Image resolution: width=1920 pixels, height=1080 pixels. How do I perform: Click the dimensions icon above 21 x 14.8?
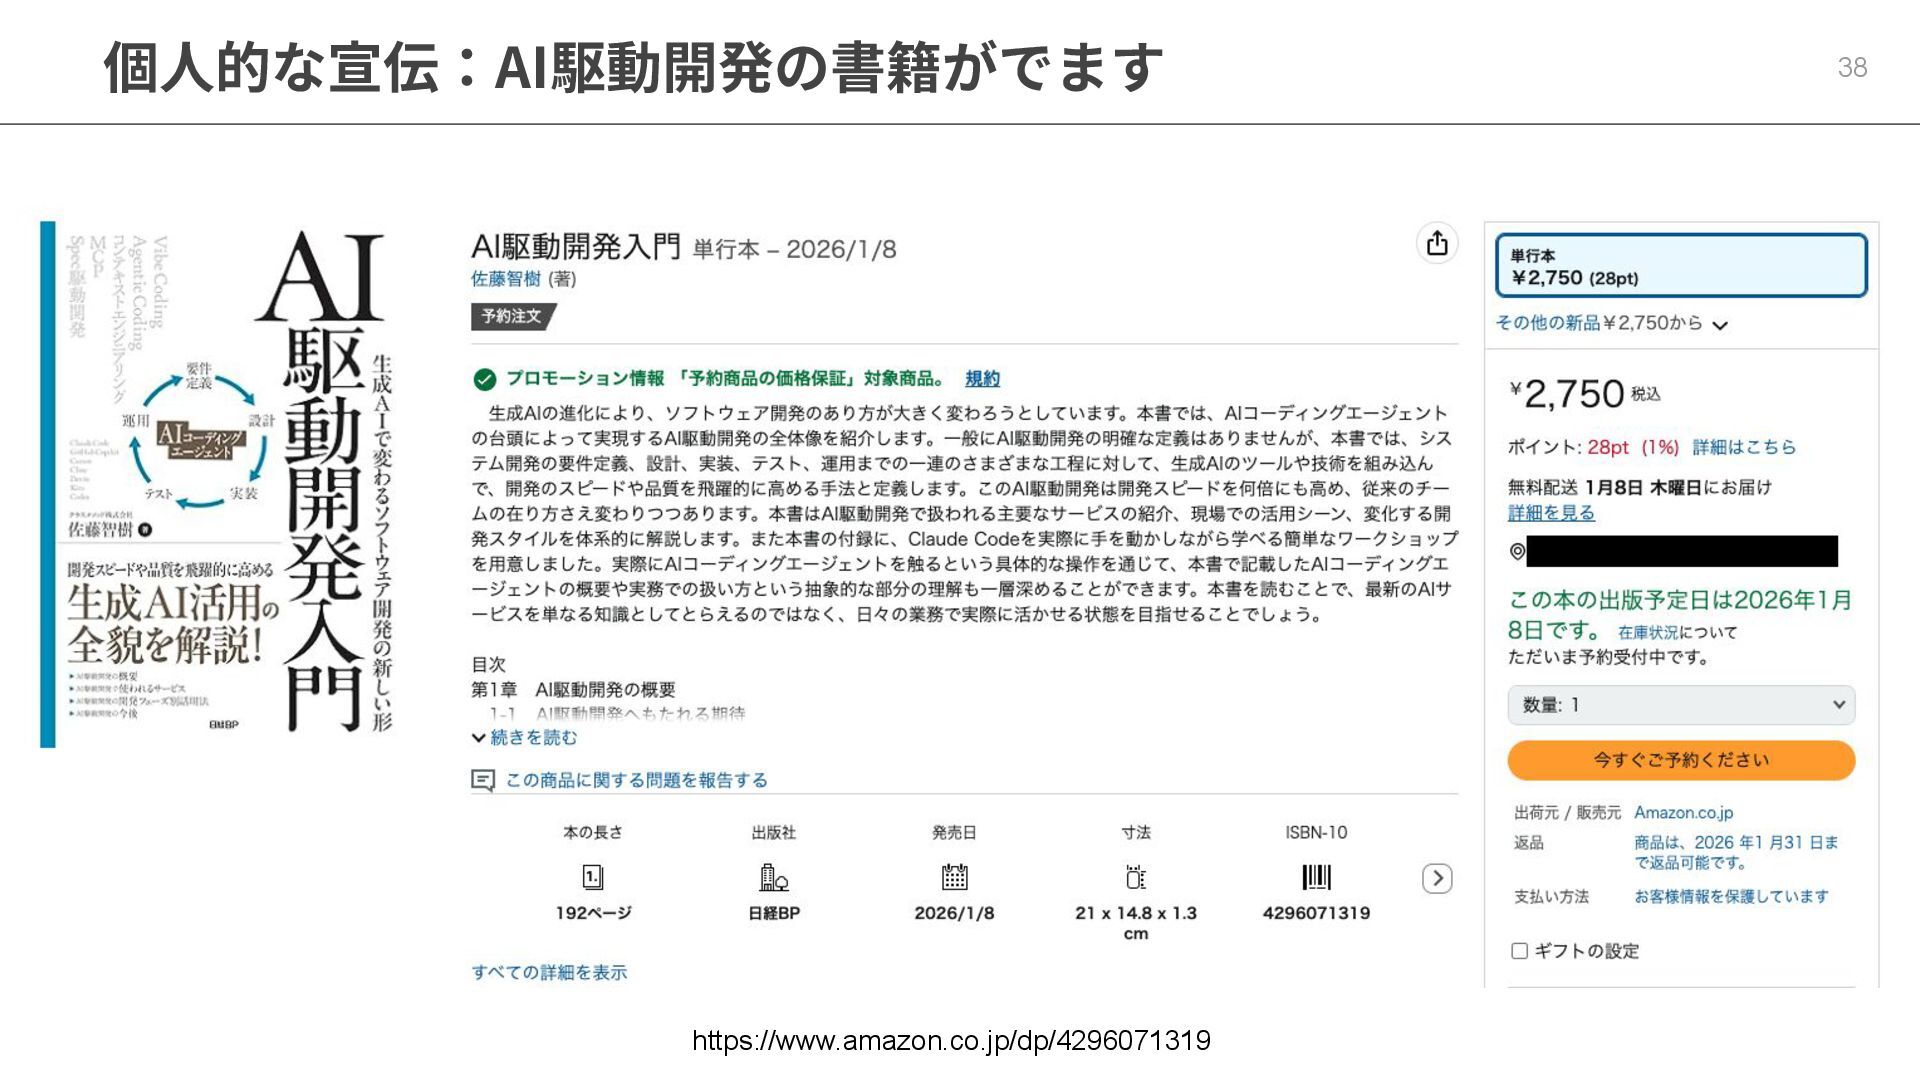point(1135,877)
